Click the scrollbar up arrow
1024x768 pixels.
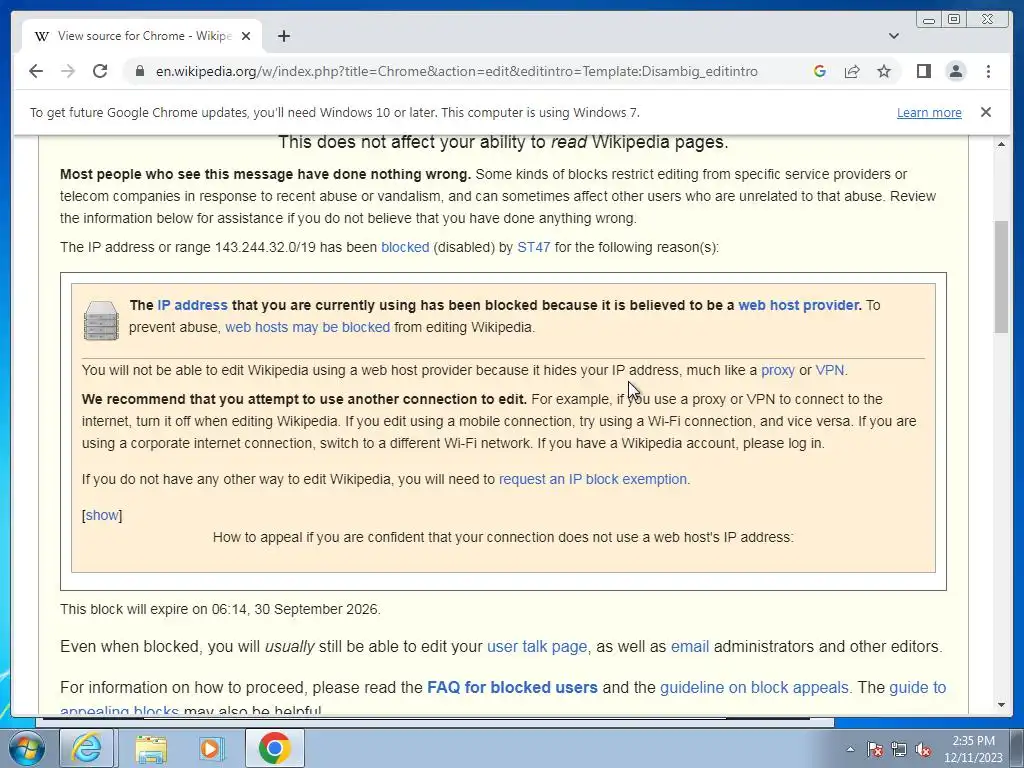click(x=1000, y=144)
